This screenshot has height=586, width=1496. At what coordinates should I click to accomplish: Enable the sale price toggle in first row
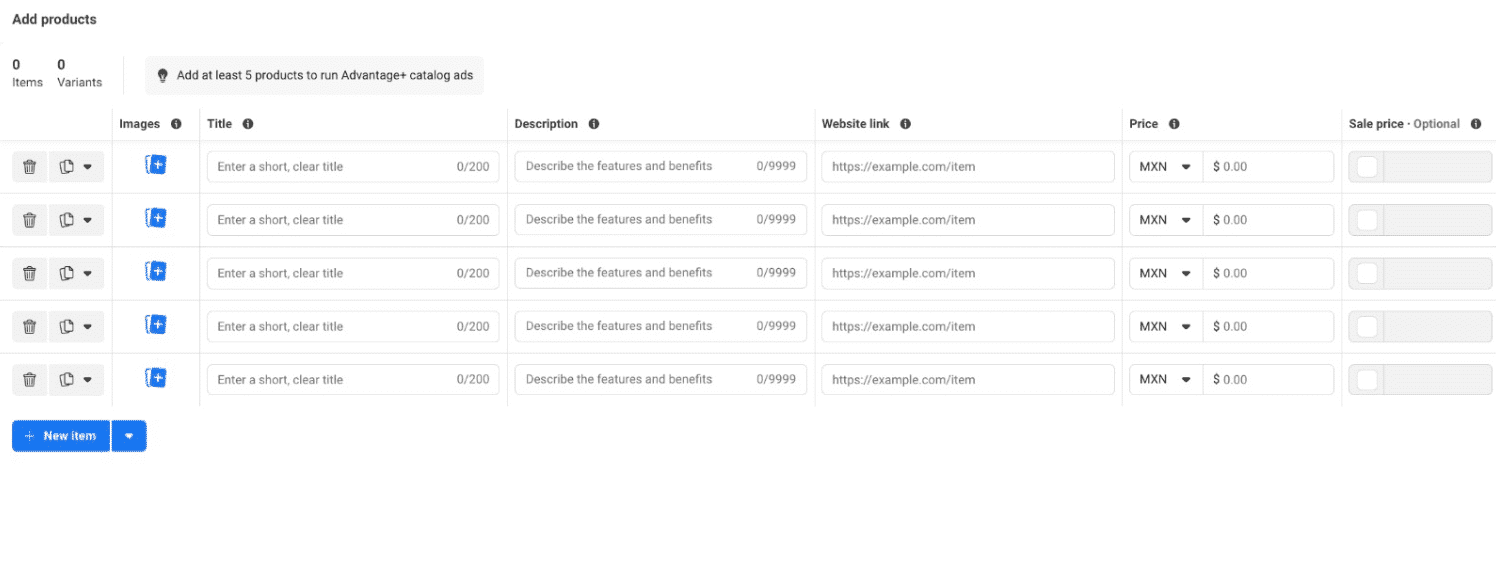tap(1367, 167)
